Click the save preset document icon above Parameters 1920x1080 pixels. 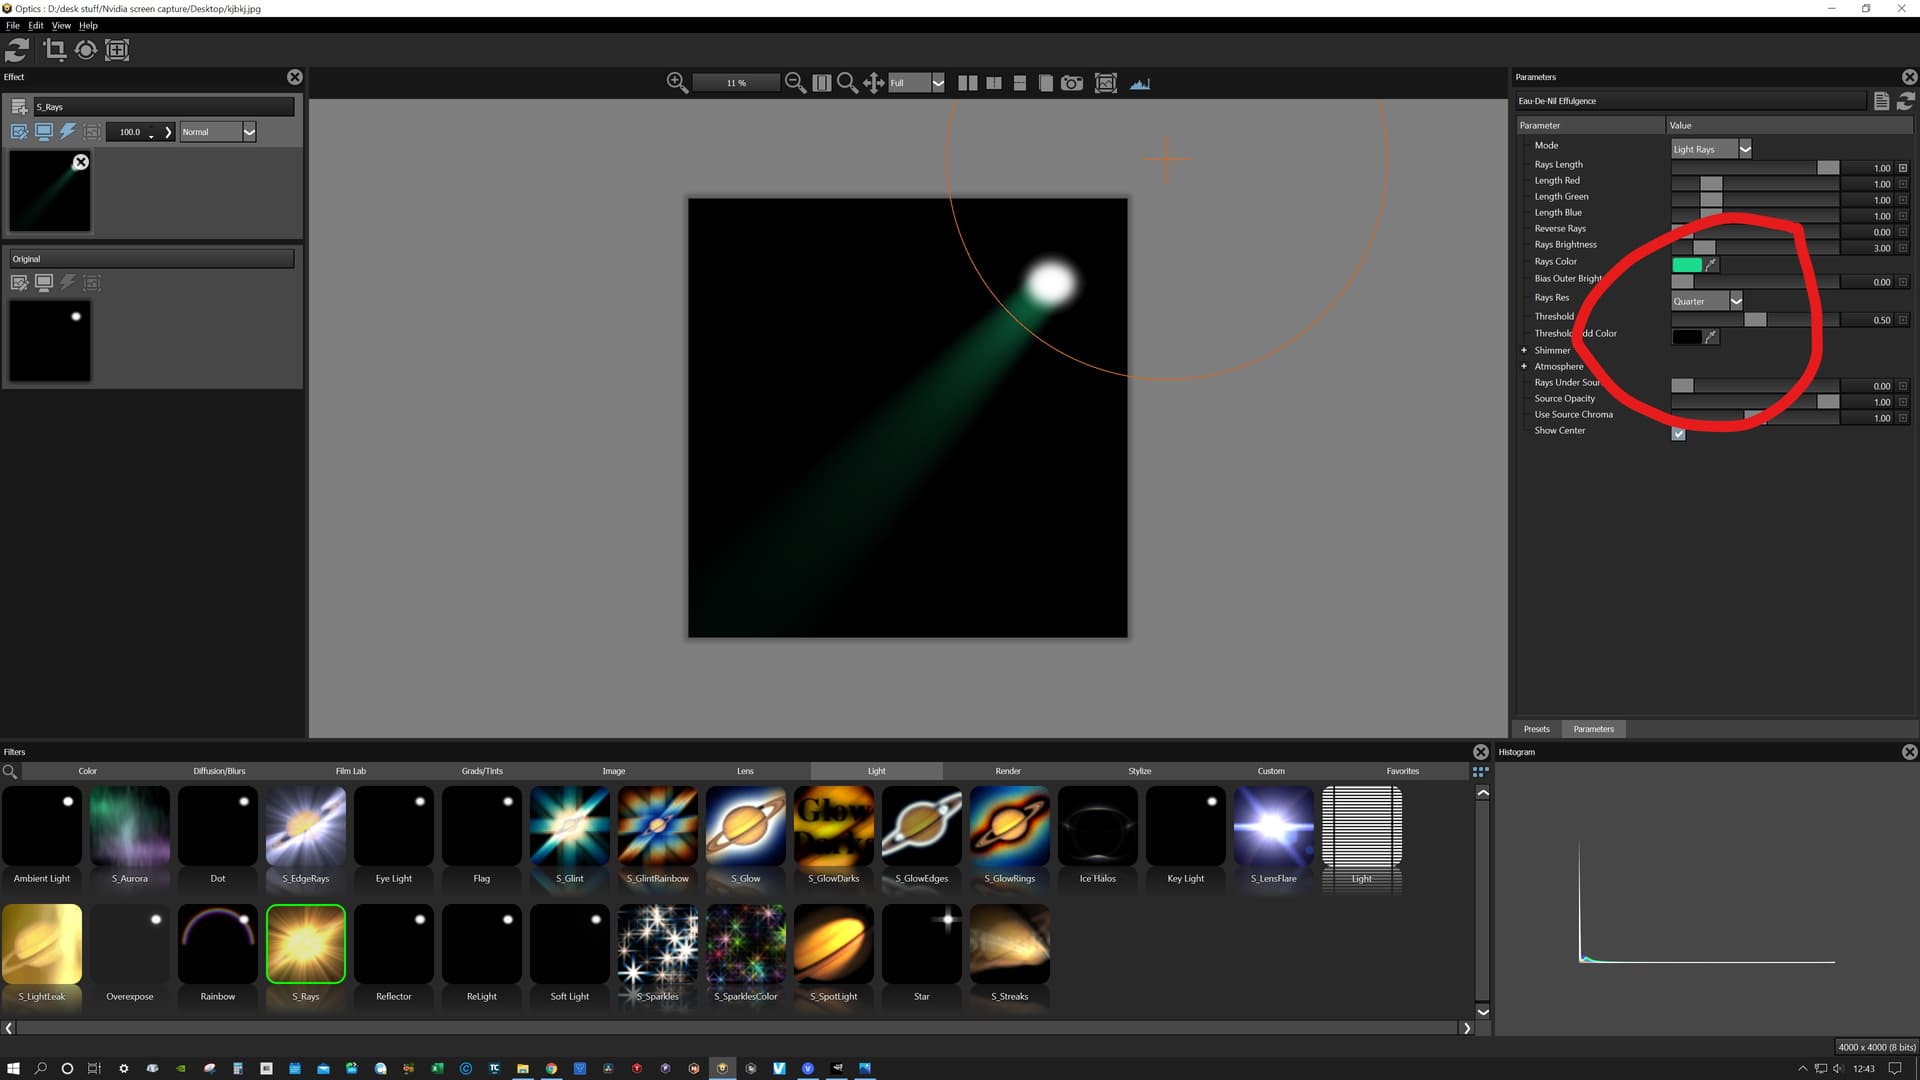1881,100
